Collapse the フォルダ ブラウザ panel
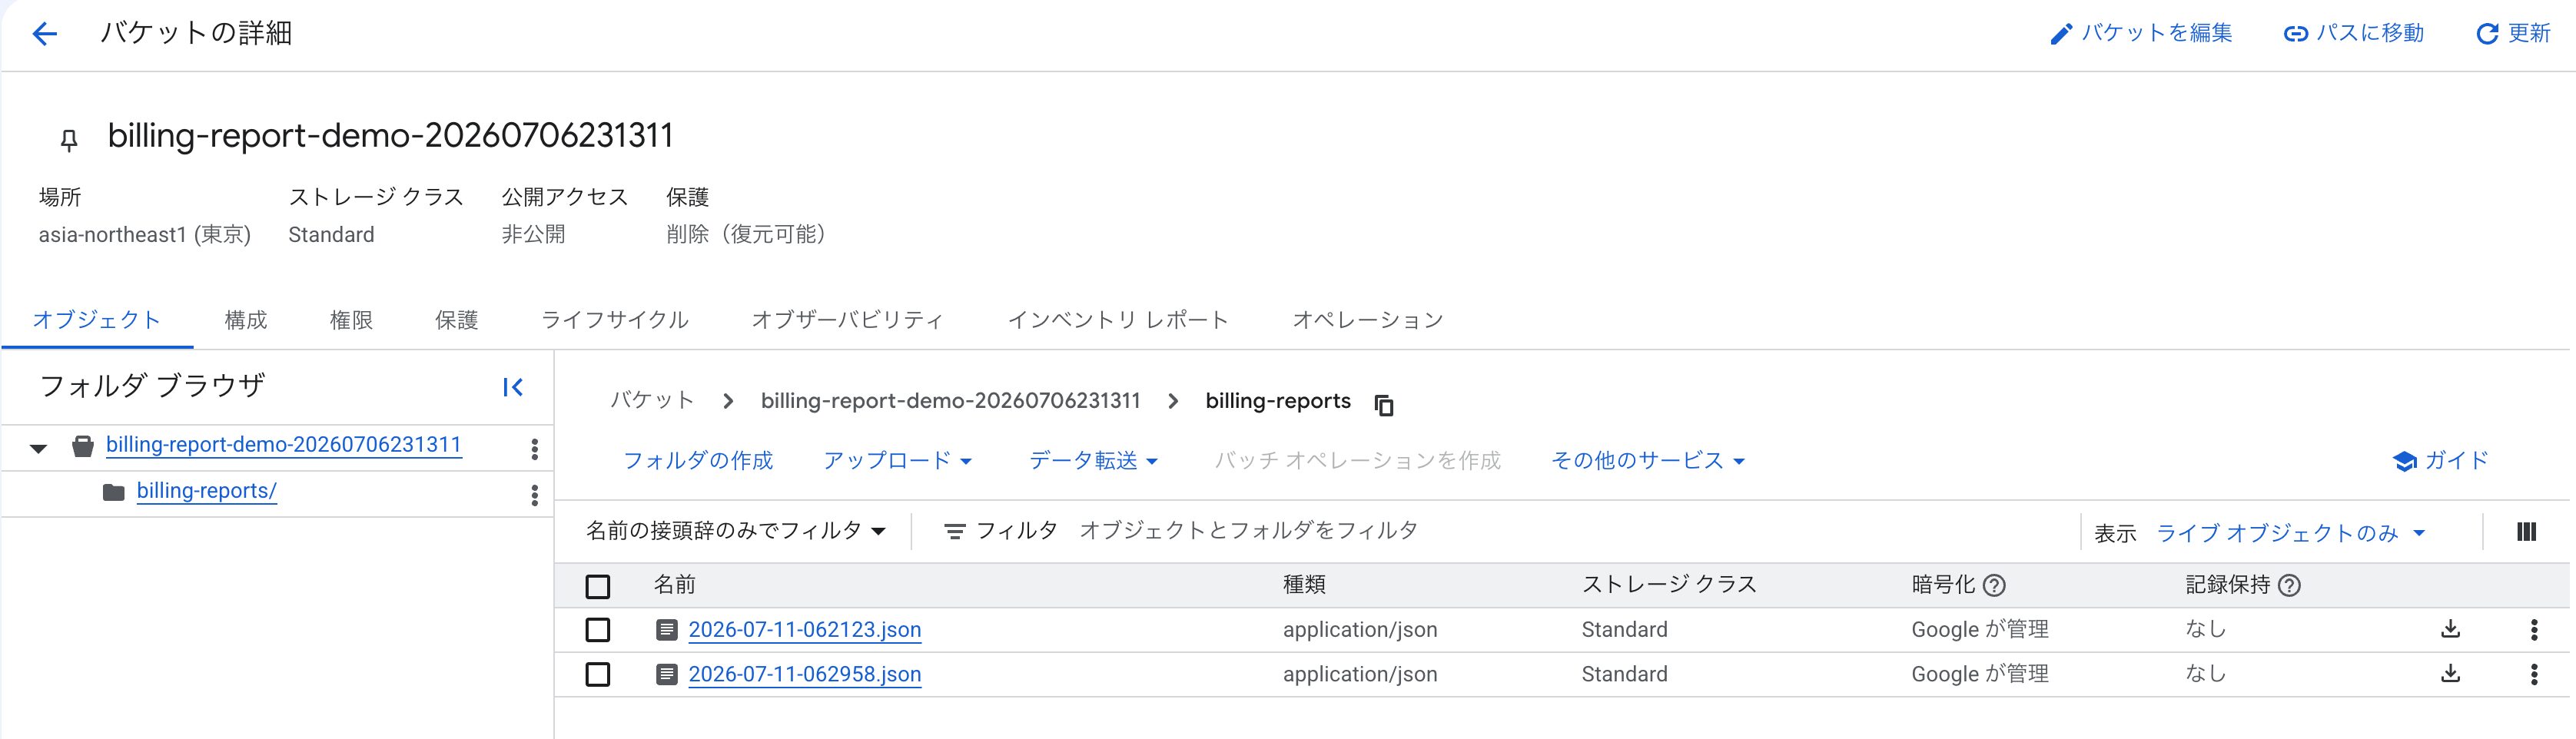 pos(513,387)
